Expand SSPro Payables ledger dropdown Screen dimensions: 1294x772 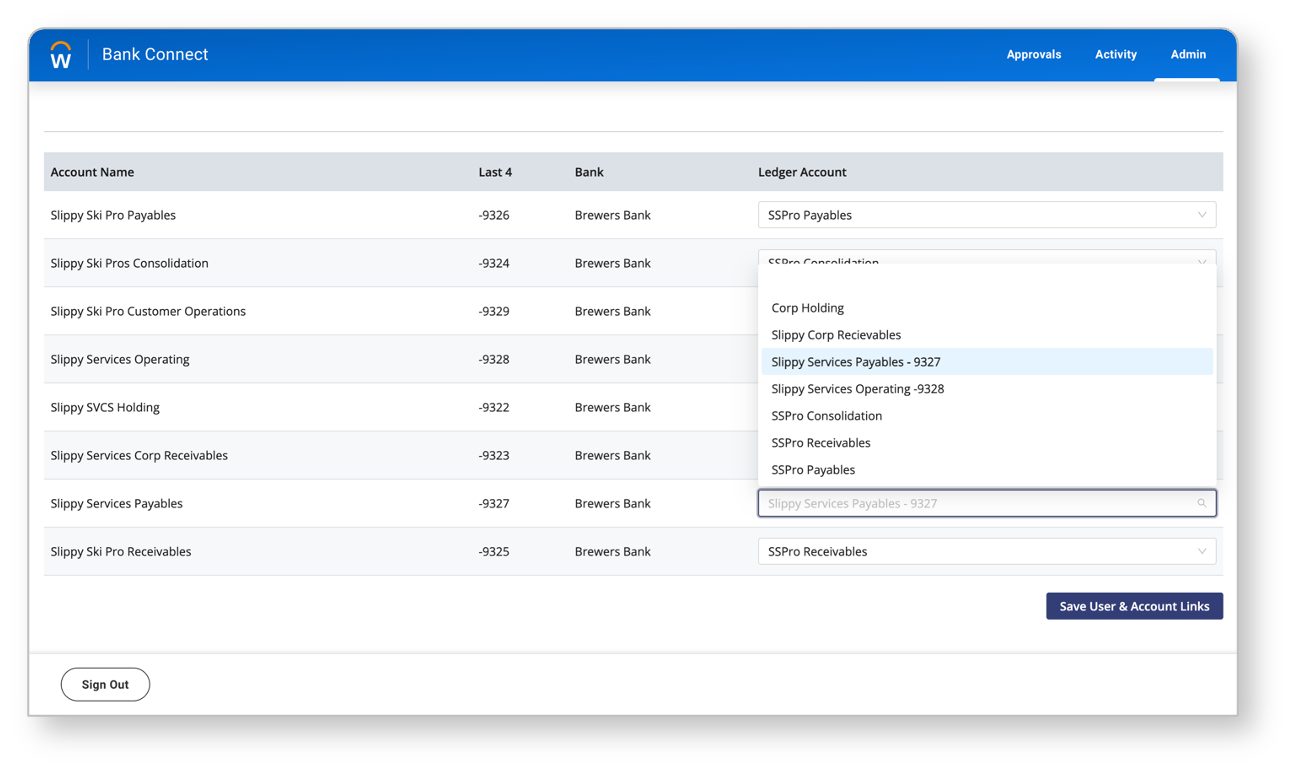[x=987, y=215]
